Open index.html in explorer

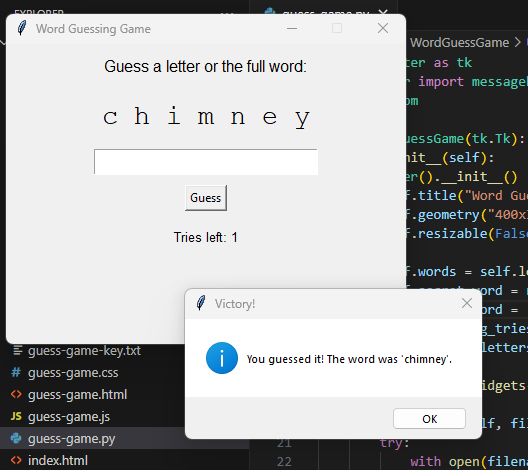(x=58, y=461)
